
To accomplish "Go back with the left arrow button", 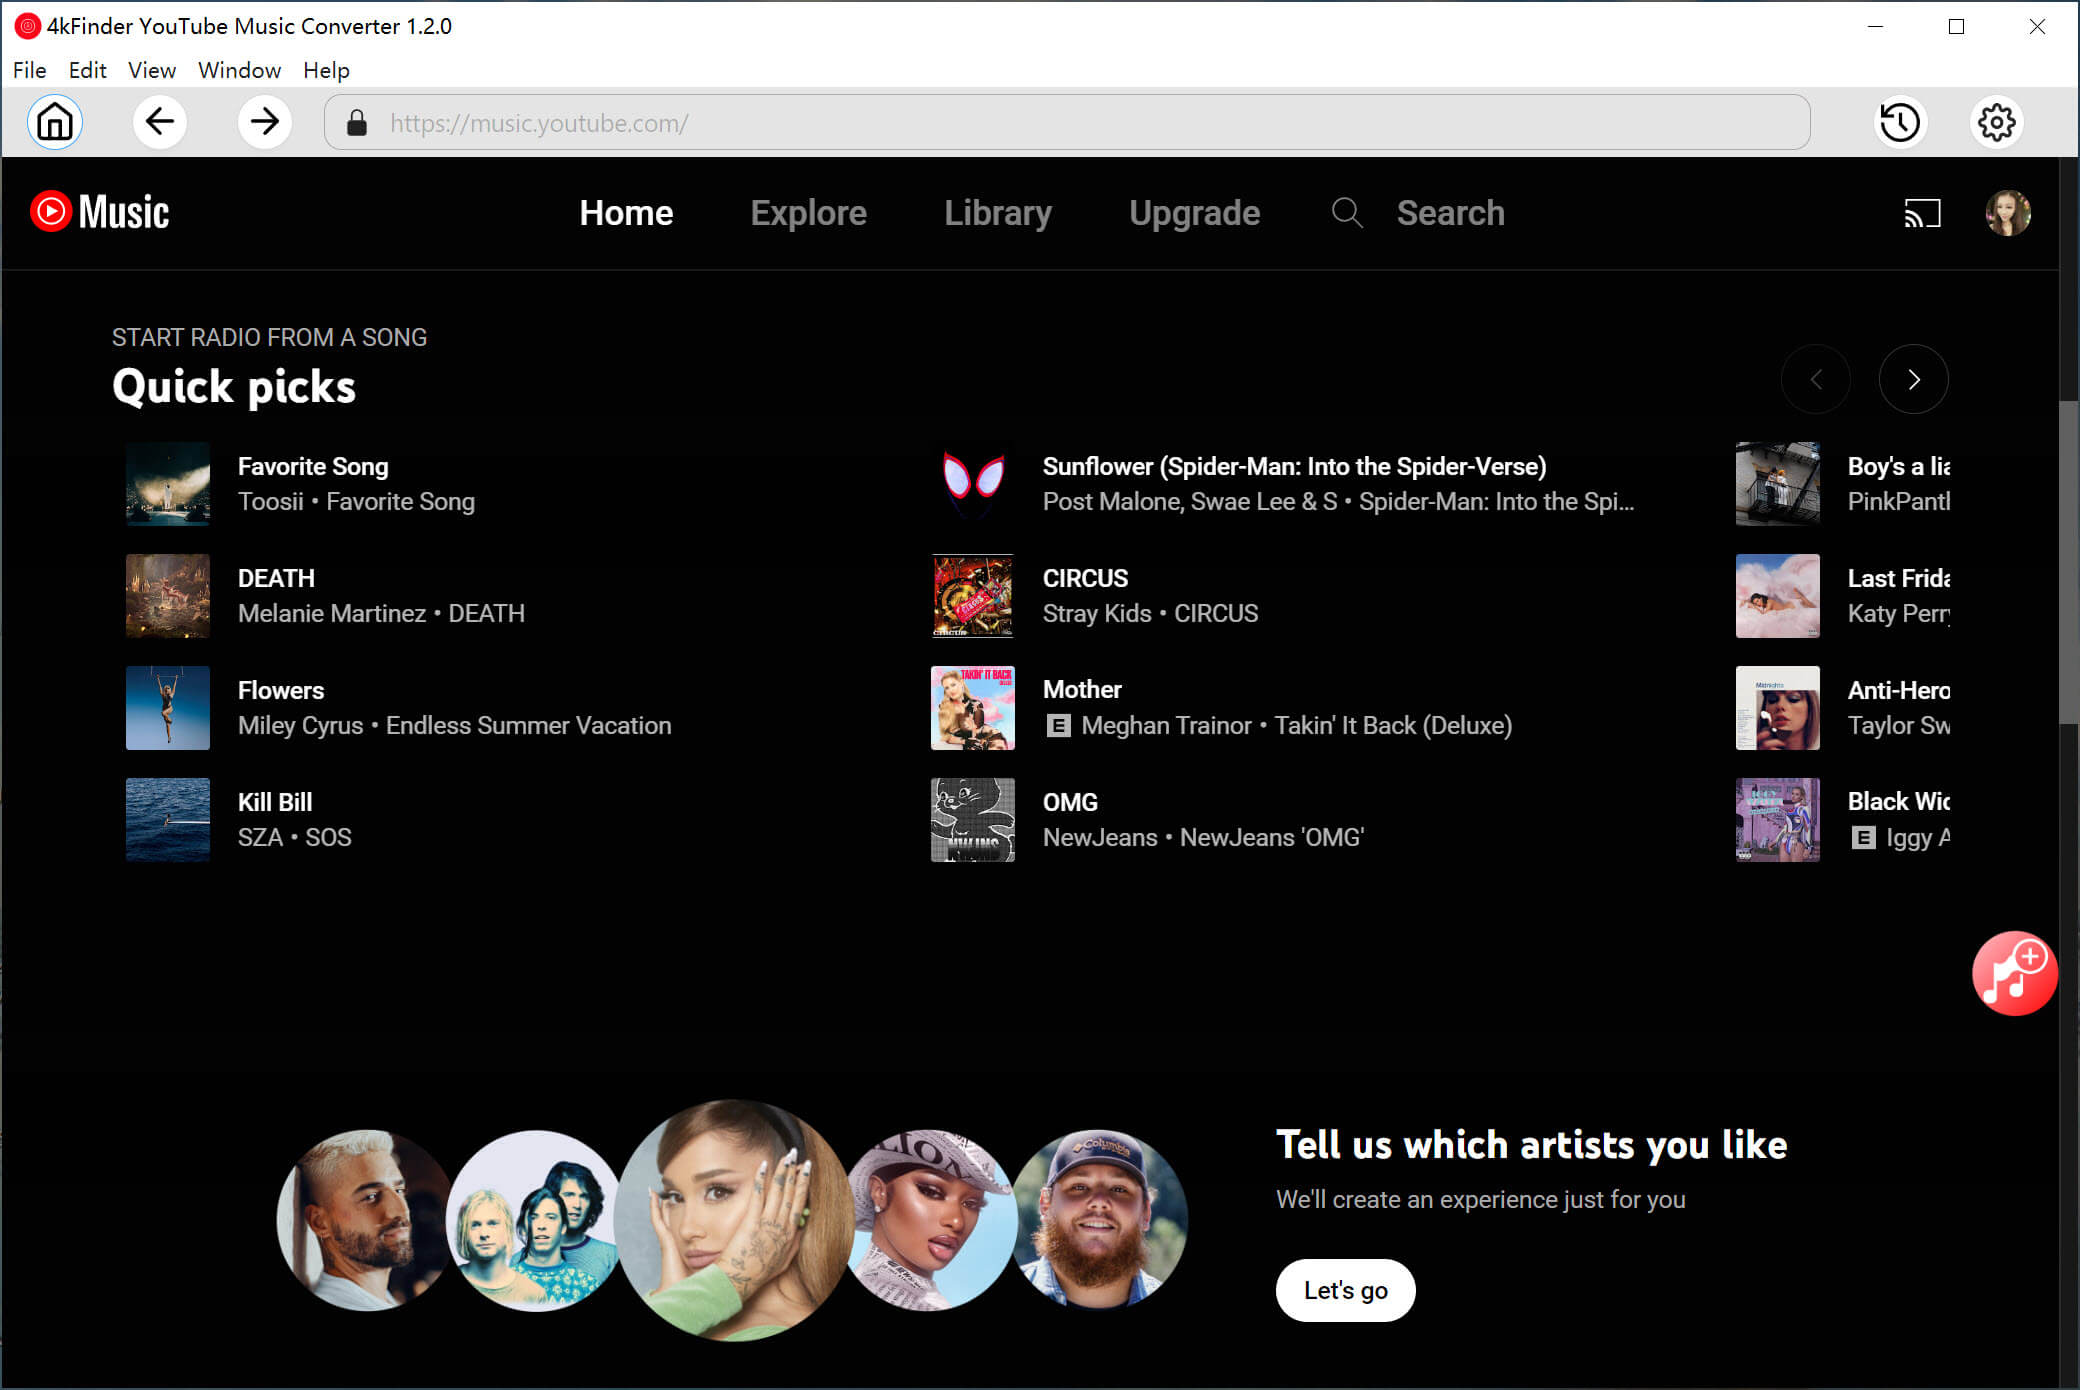I will pos(160,122).
